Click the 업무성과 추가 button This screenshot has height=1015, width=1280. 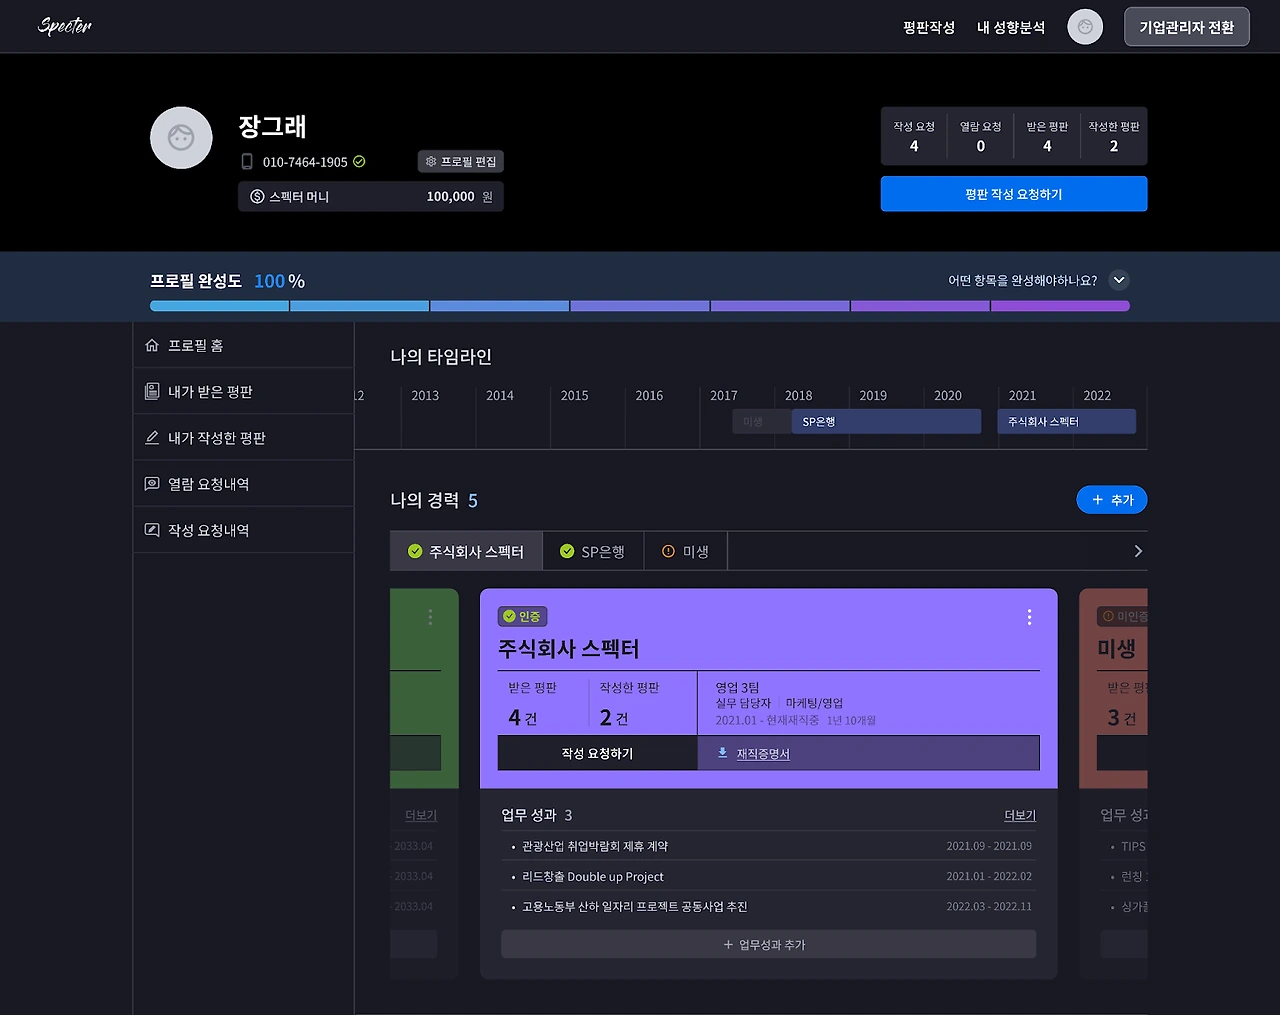768,944
